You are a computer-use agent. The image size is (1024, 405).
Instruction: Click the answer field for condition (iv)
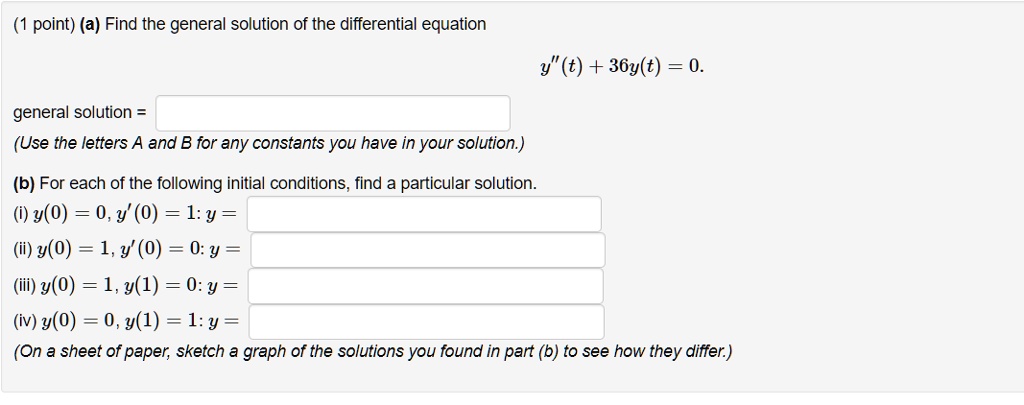click(426, 322)
